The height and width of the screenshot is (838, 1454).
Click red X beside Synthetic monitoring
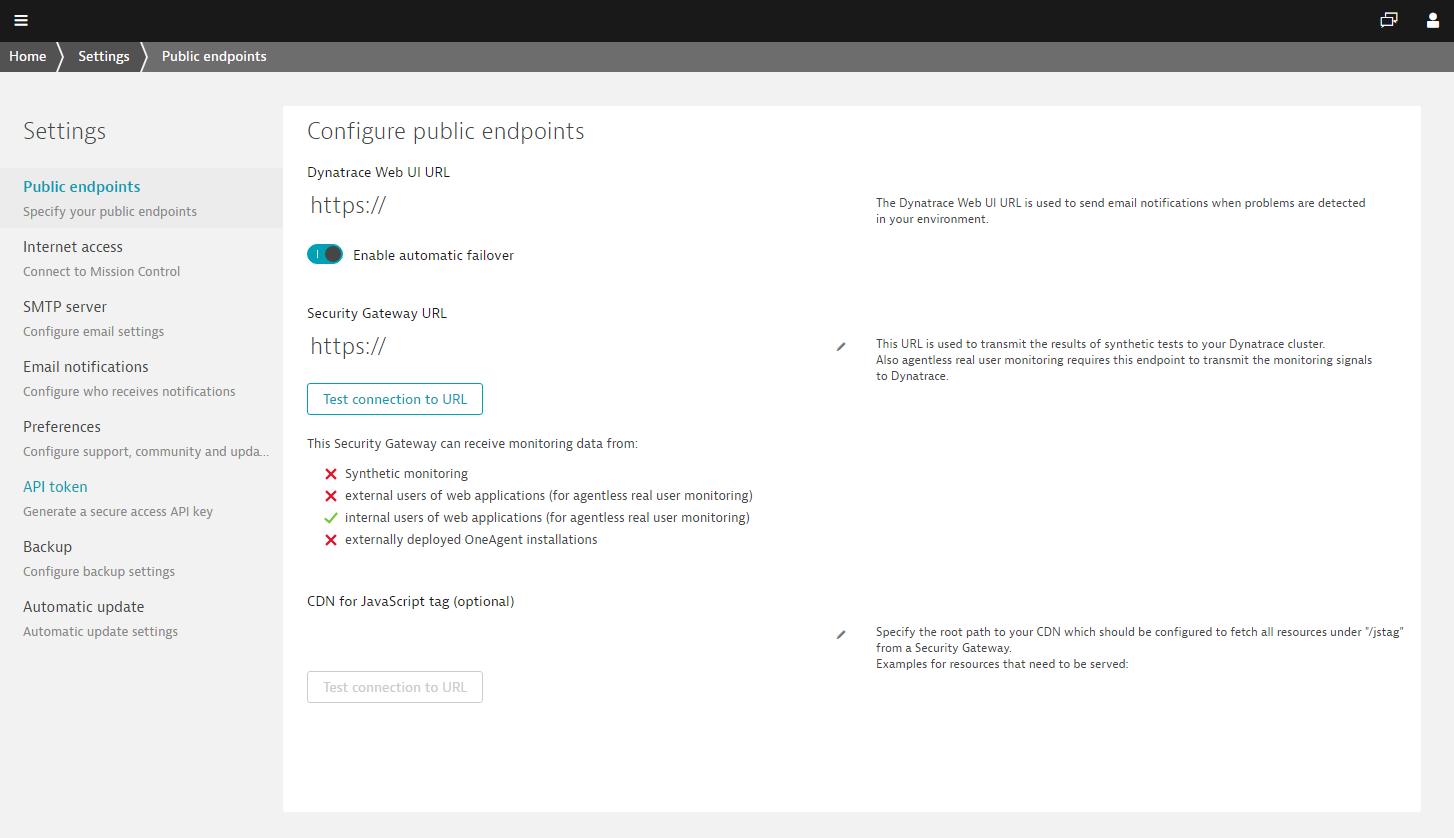(x=331, y=474)
